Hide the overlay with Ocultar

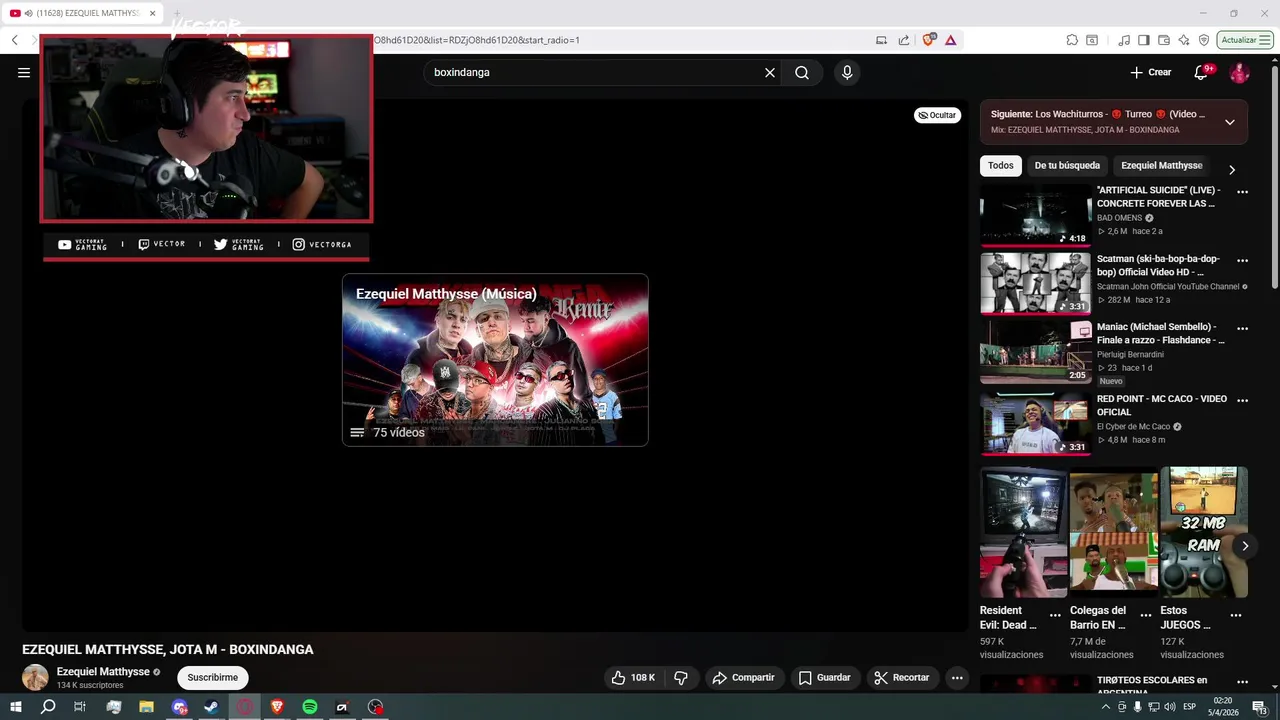click(937, 115)
